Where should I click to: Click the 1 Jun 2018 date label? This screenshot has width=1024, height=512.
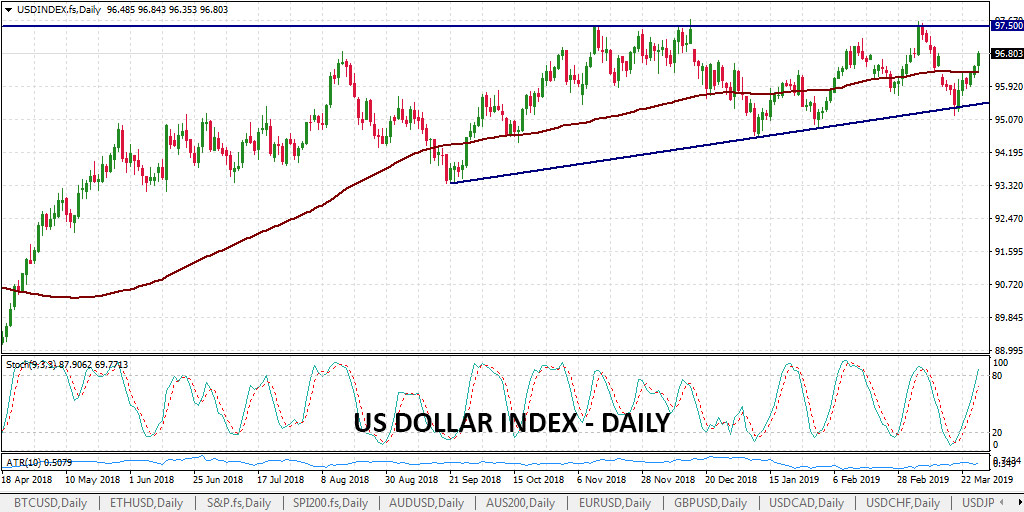(x=152, y=479)
